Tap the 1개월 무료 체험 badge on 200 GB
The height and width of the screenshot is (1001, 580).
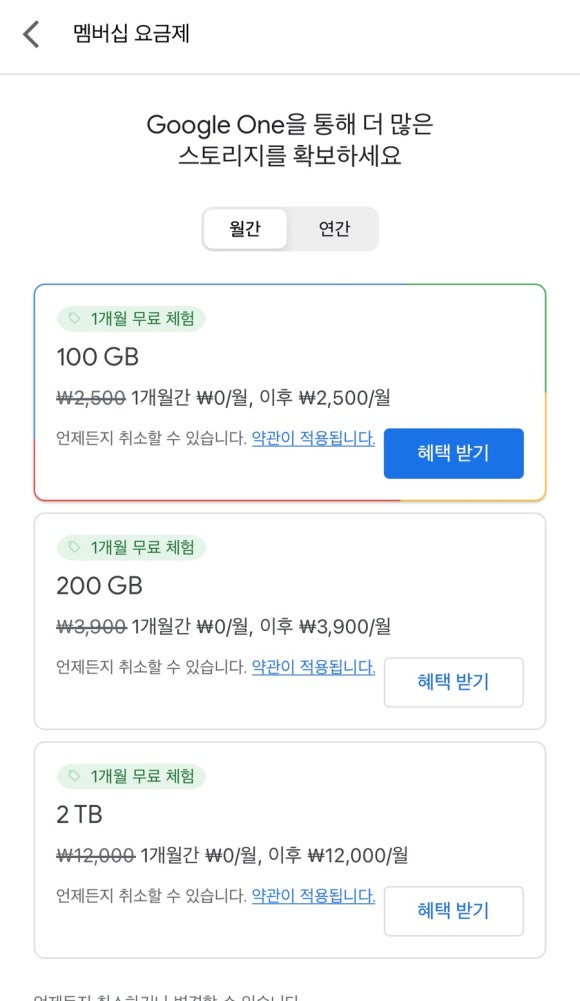pyautogui.click(x=131, y=547)
